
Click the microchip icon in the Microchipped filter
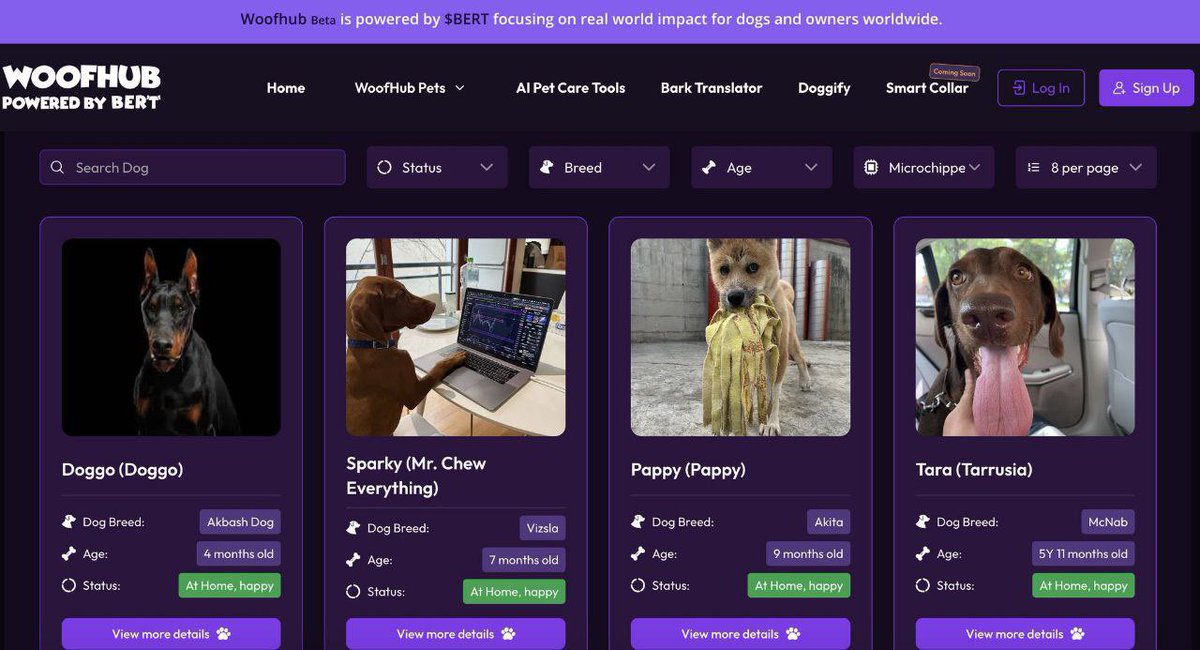pyautogui.click(x=870, y=167)
